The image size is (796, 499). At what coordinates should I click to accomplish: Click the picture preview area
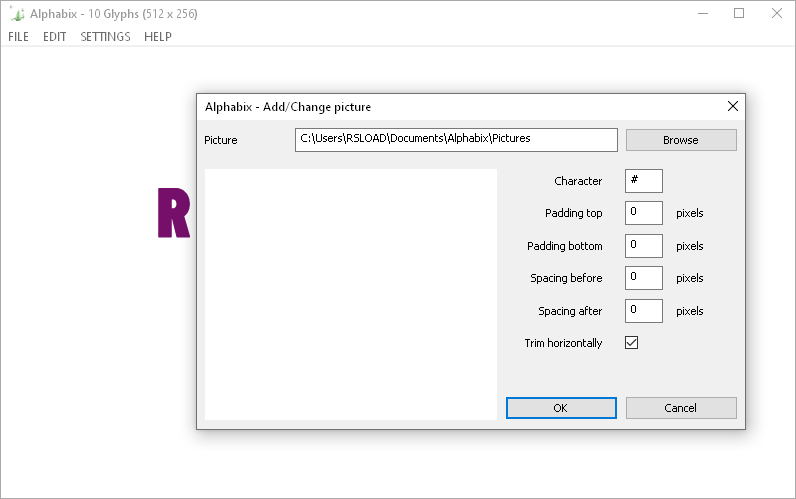point(351,294)
